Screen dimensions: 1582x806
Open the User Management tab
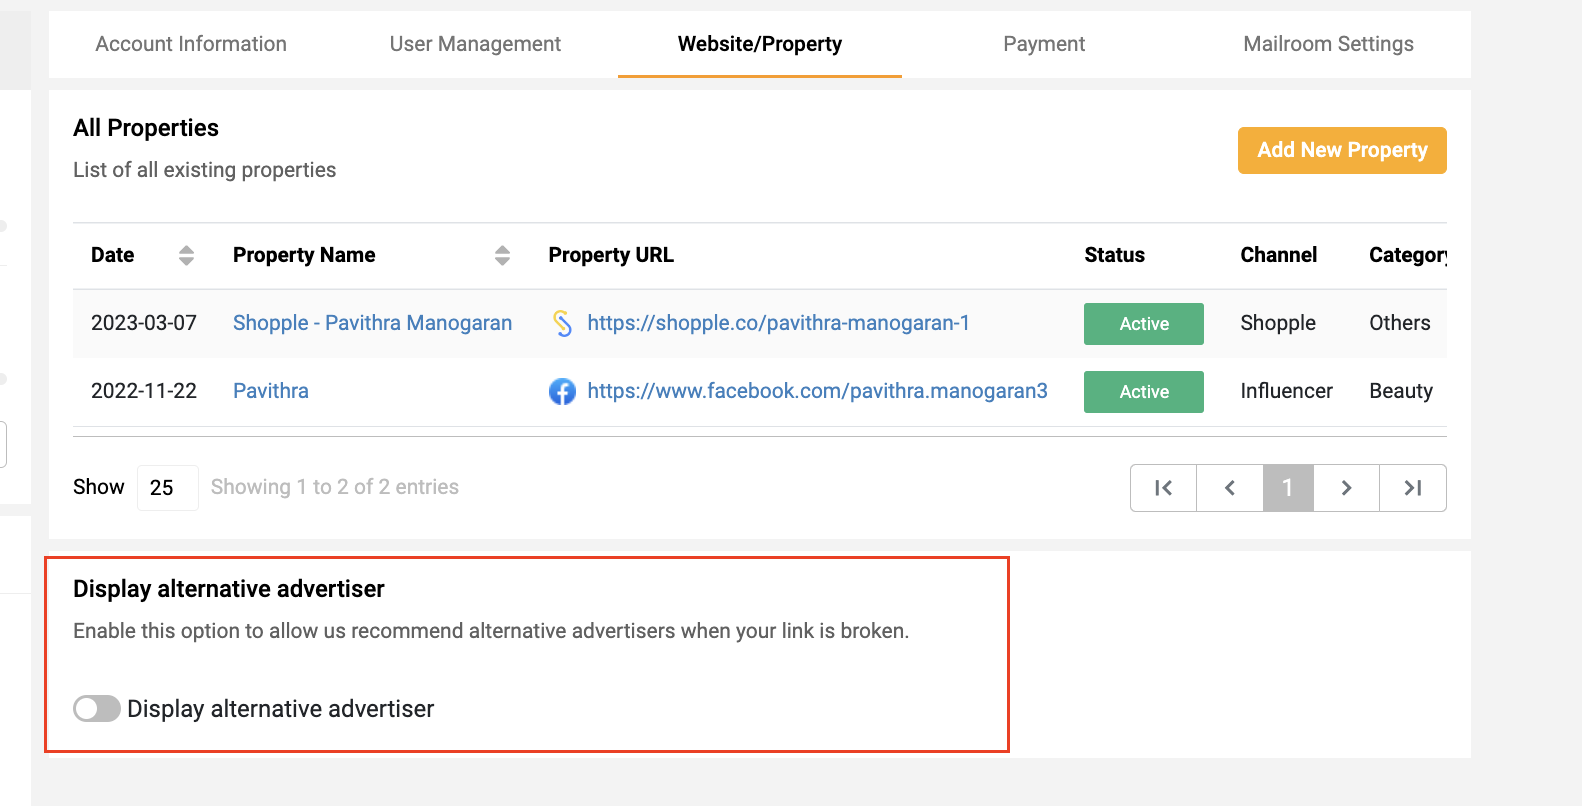pos(475,44)
